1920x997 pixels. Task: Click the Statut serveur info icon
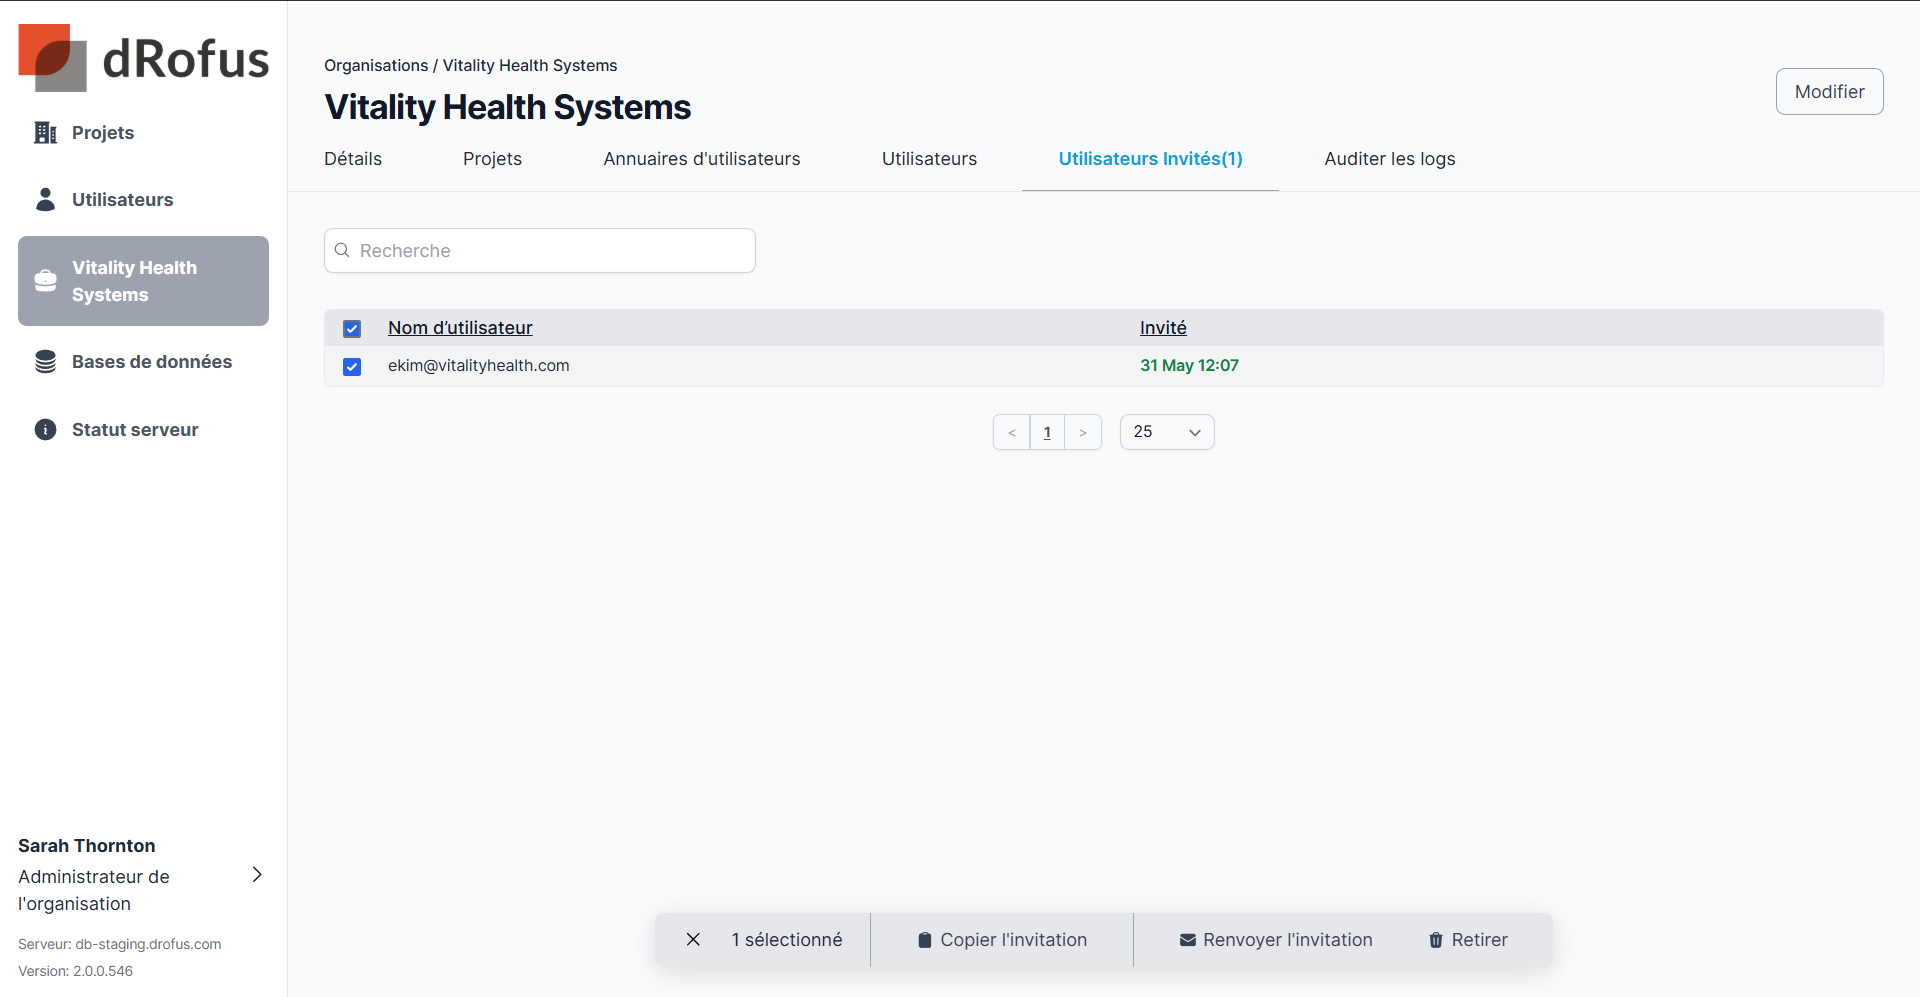[45, 430]
